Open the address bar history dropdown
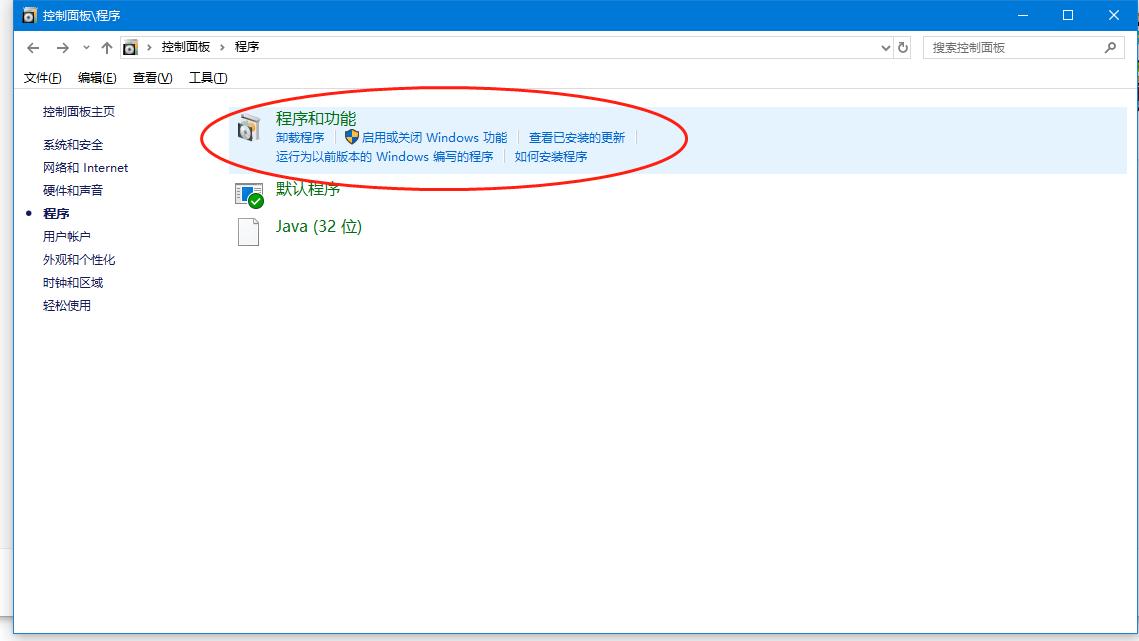Image resolution: width=1139 pixels, height=641 pixels. pos(884,47)
